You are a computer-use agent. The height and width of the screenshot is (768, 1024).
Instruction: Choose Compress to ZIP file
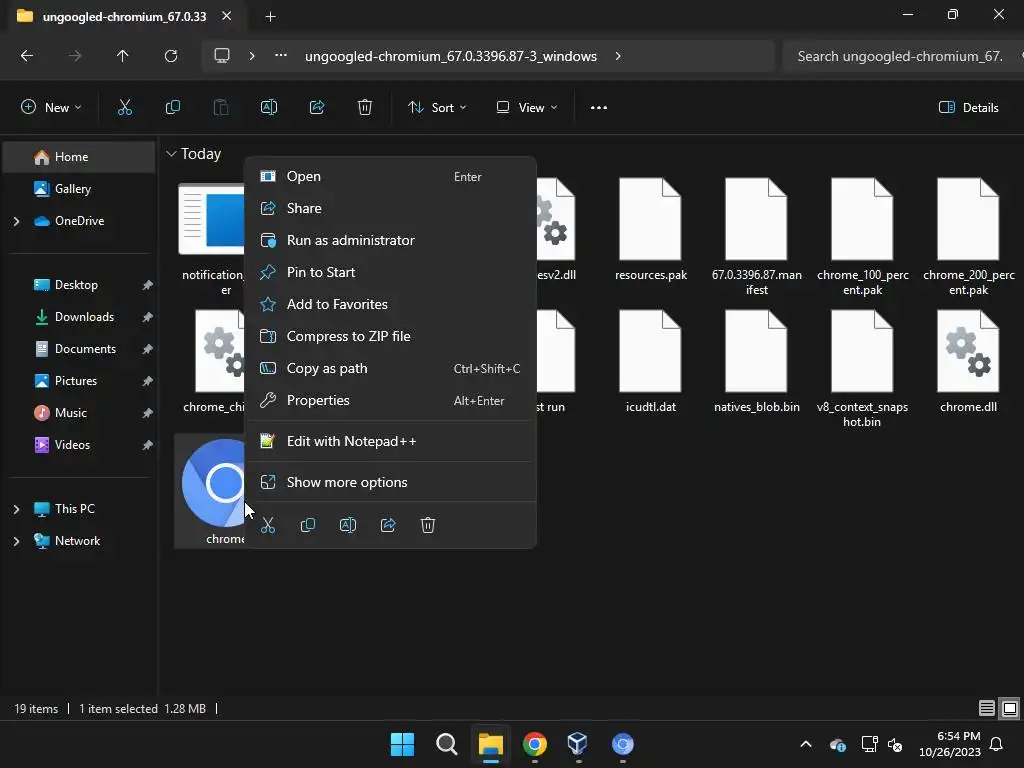390,336
